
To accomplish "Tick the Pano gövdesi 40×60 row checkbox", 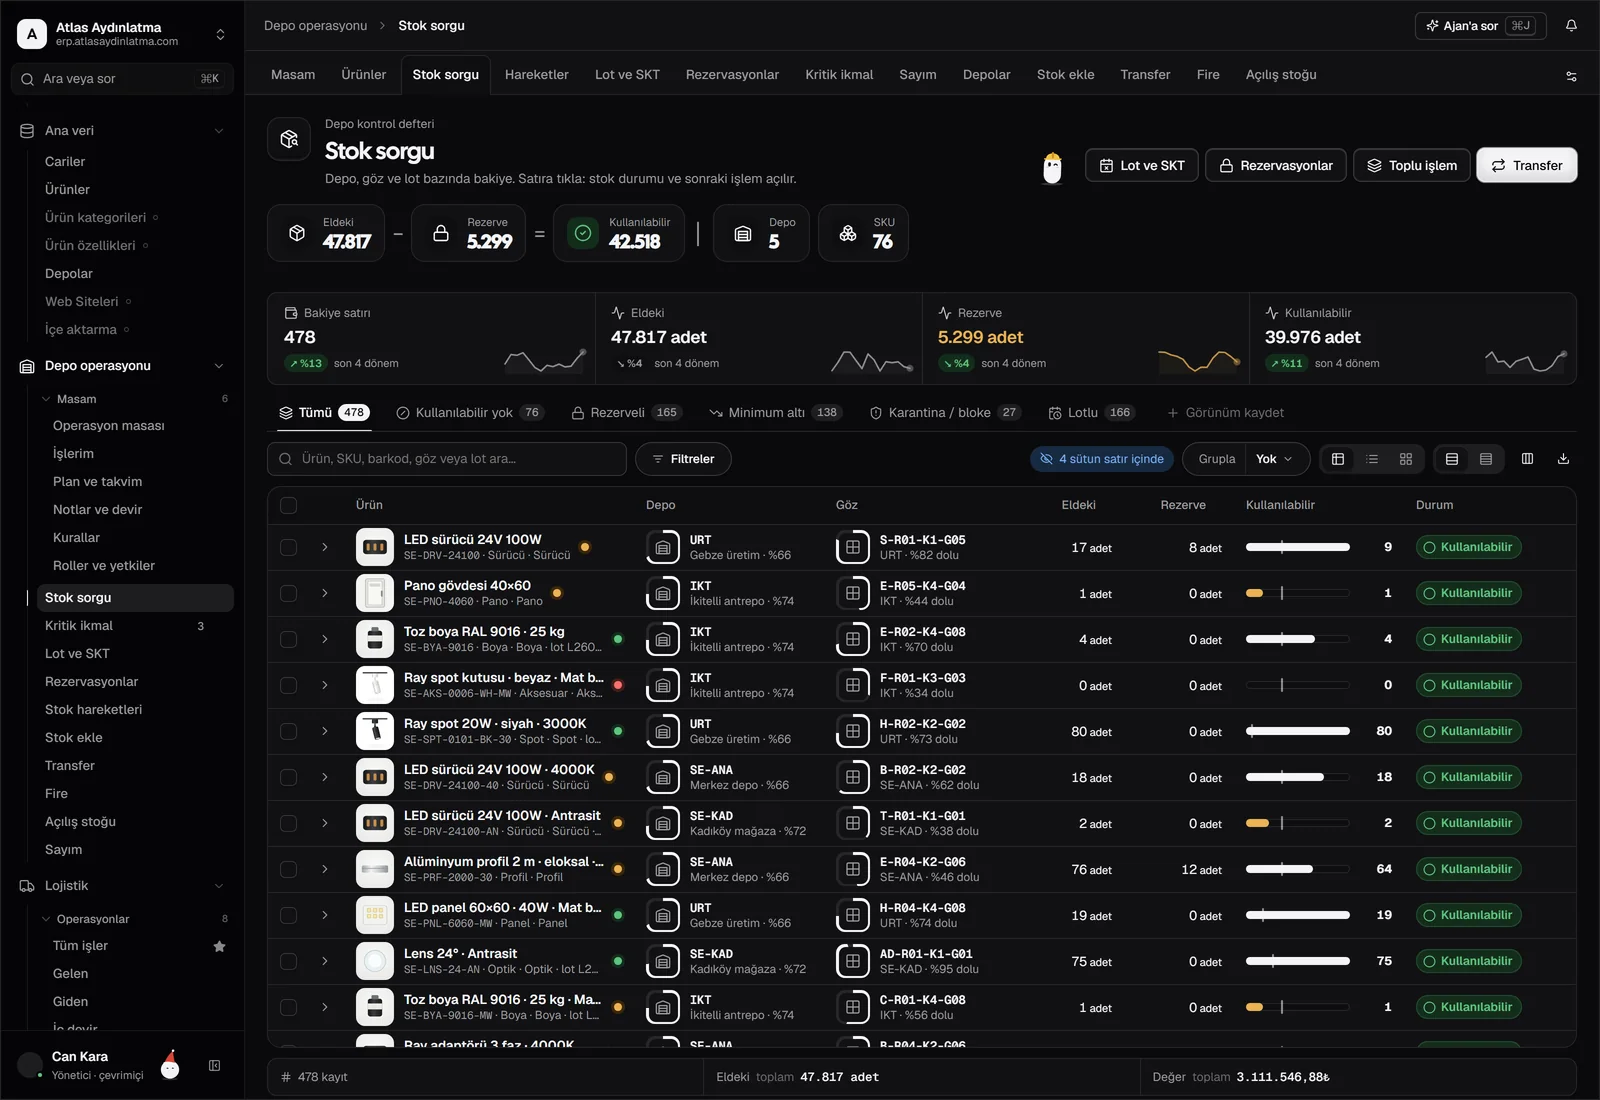I will [289, 594].
